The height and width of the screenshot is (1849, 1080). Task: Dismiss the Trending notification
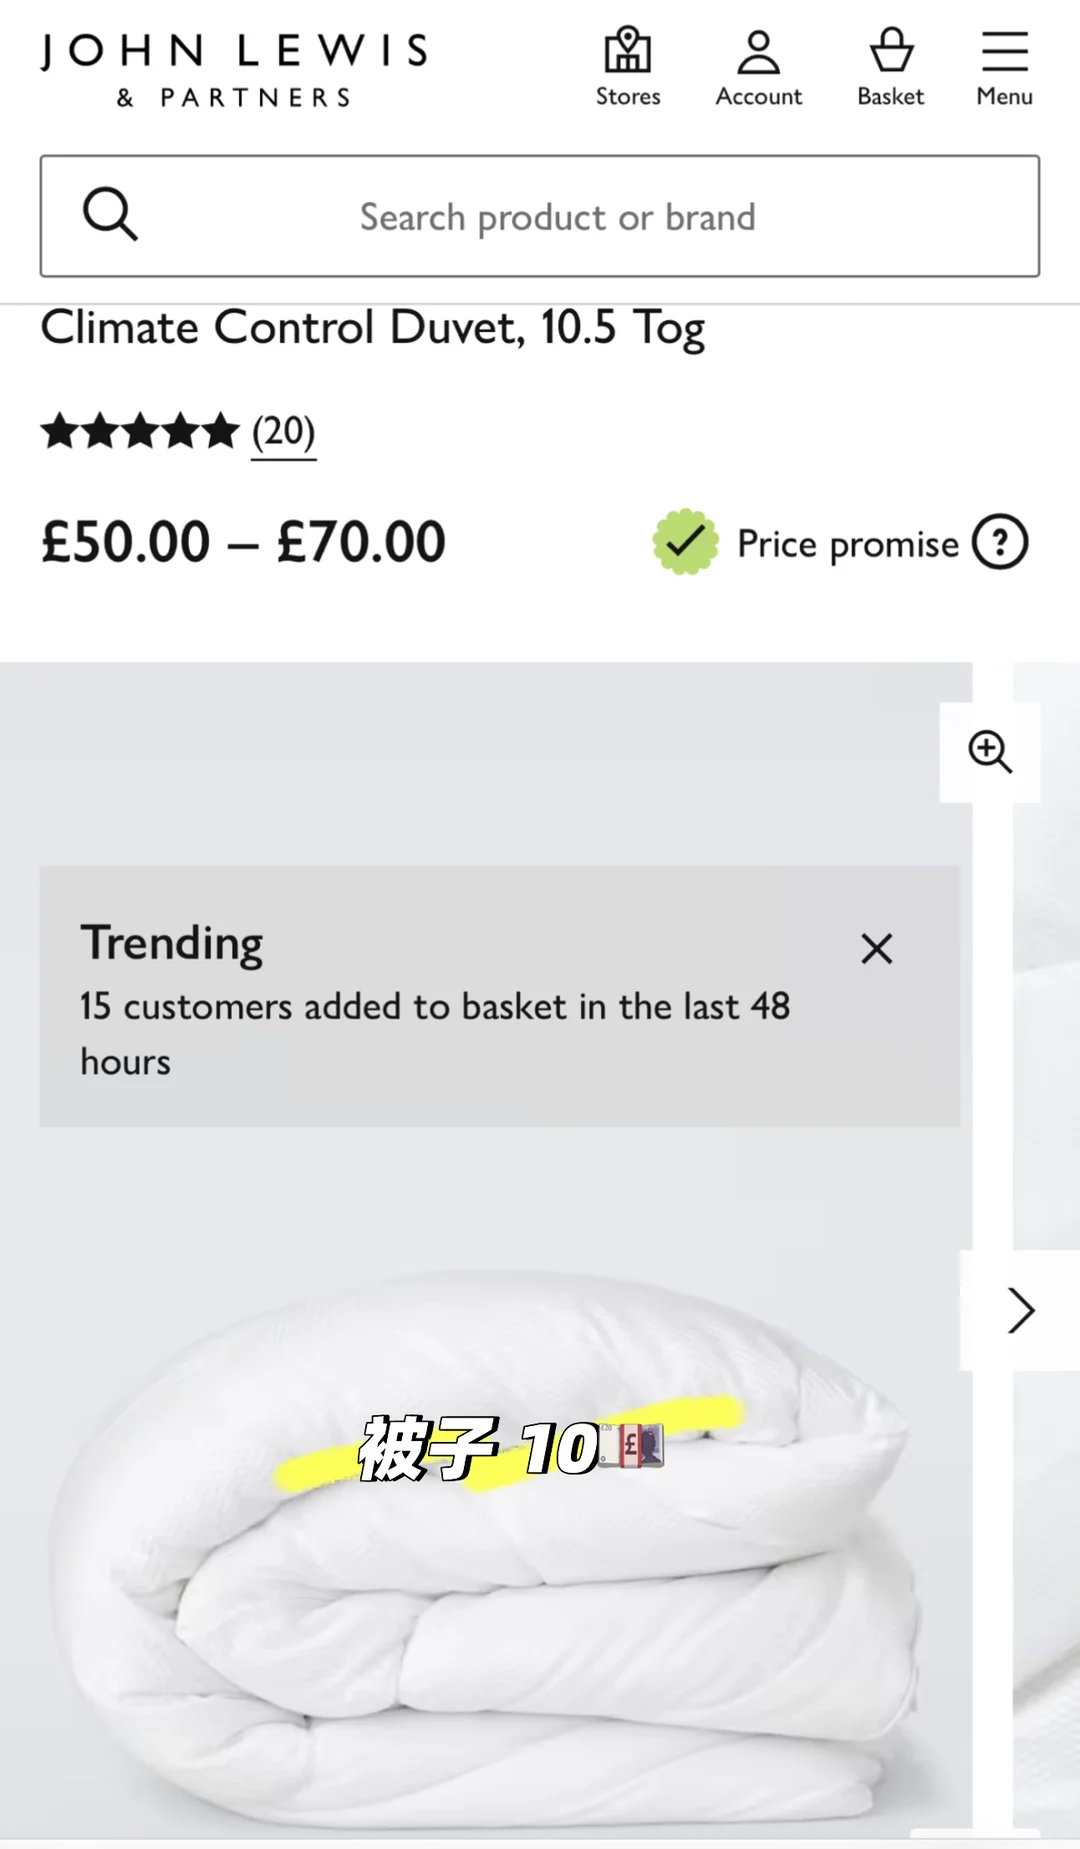point(877,948)
